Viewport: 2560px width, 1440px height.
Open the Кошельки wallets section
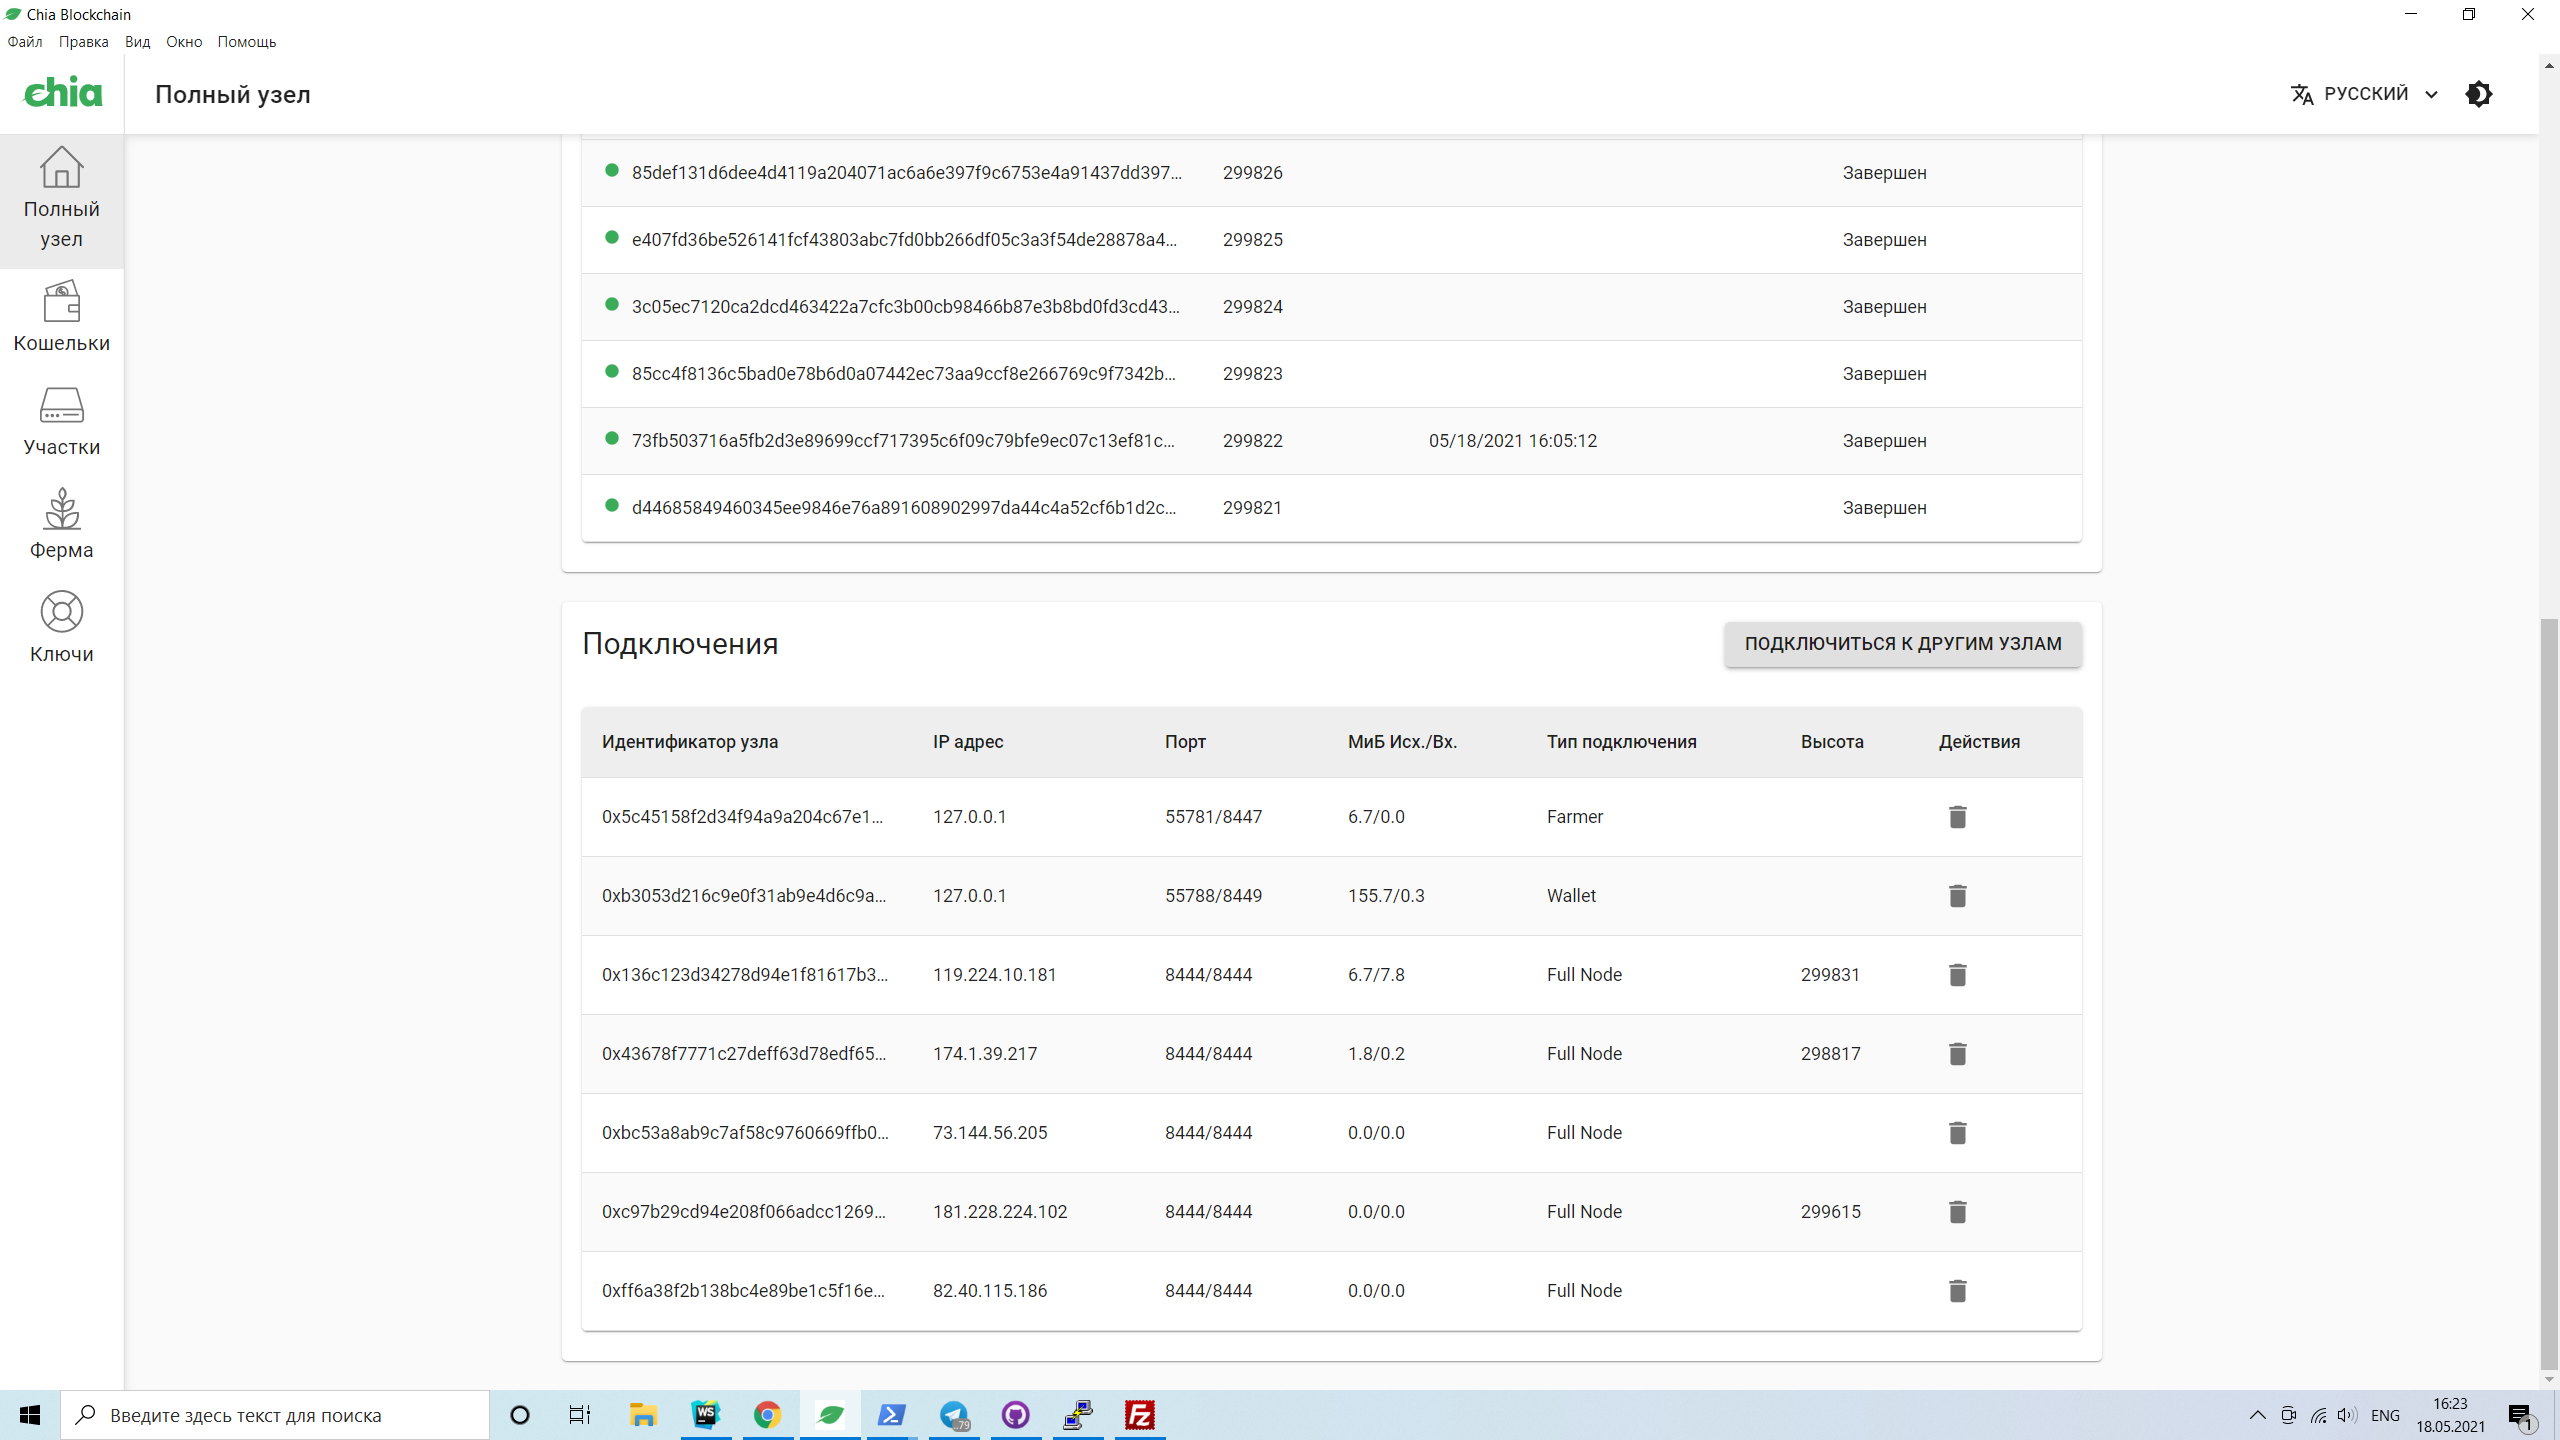(61, 317)
